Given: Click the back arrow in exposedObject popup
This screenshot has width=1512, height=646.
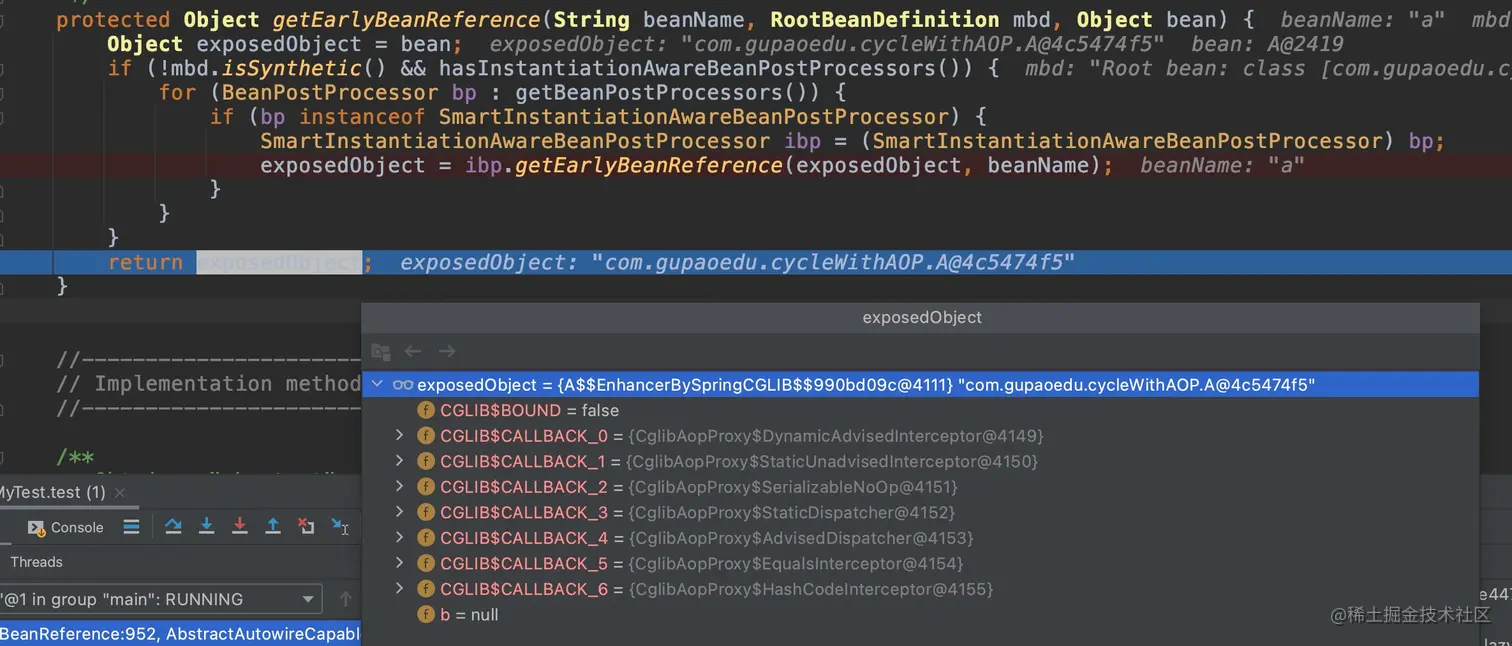Looking at the screenshot, I should point(413,351).
